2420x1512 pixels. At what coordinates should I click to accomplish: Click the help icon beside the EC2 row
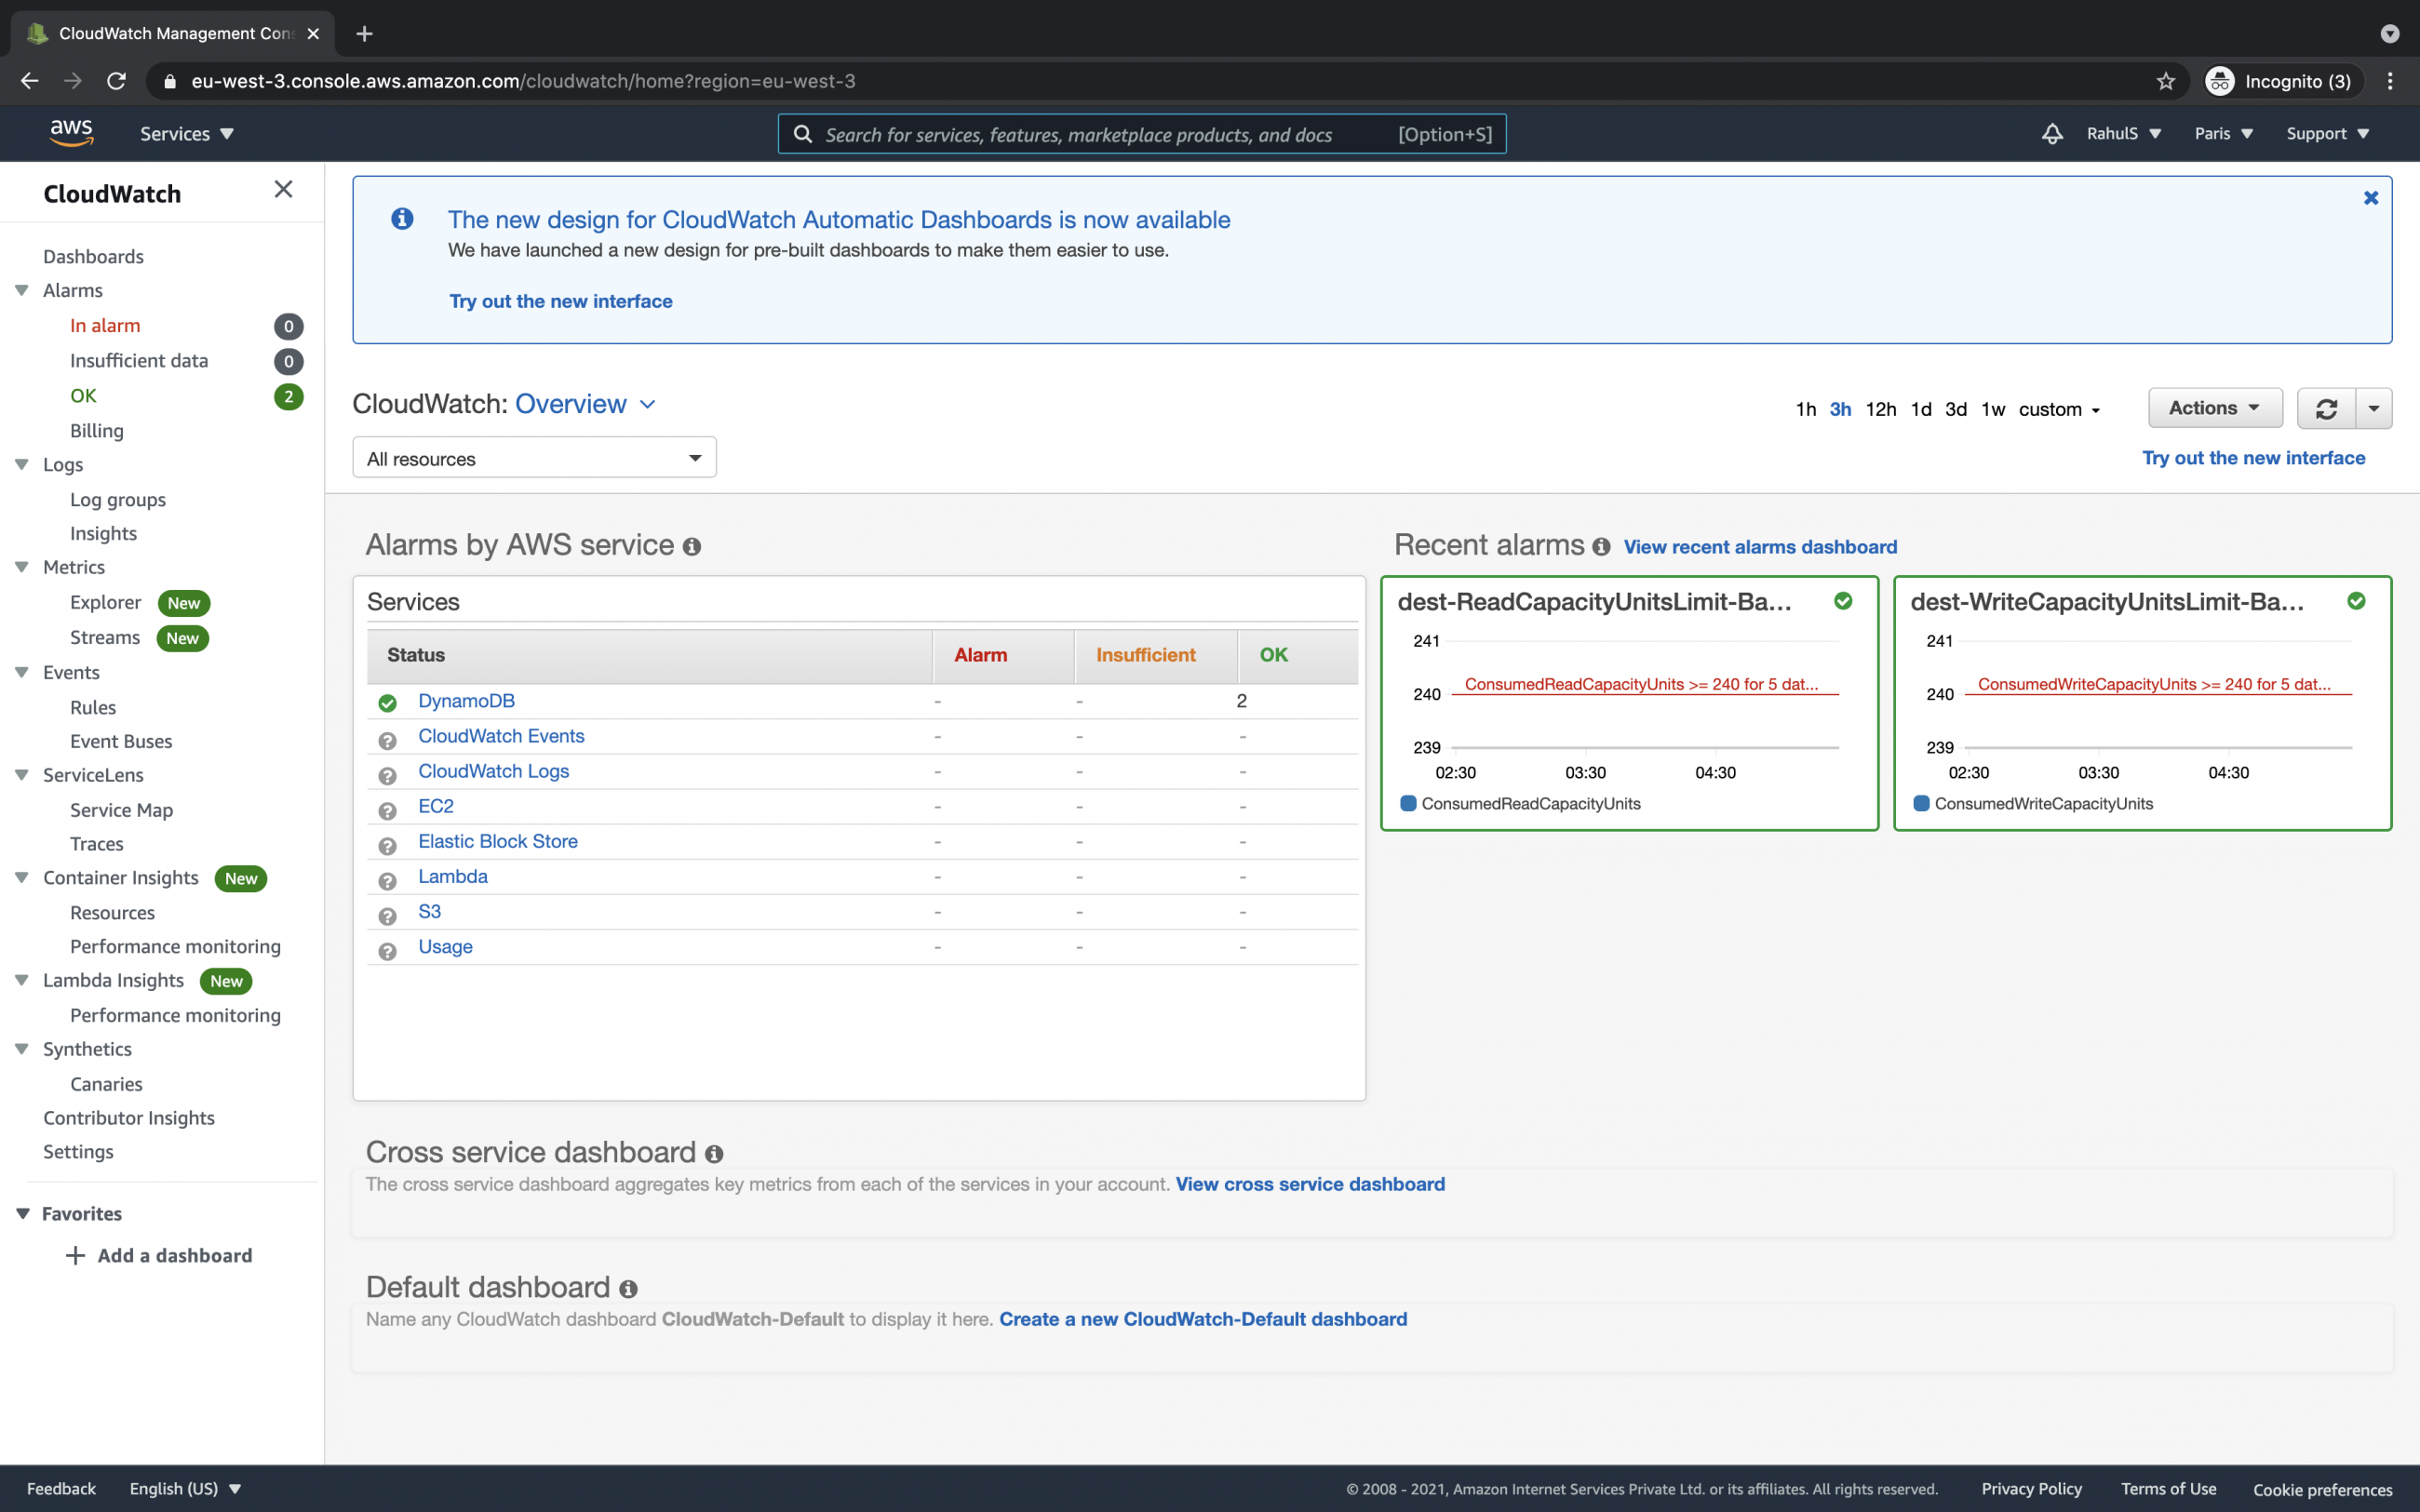pos(387,811)
